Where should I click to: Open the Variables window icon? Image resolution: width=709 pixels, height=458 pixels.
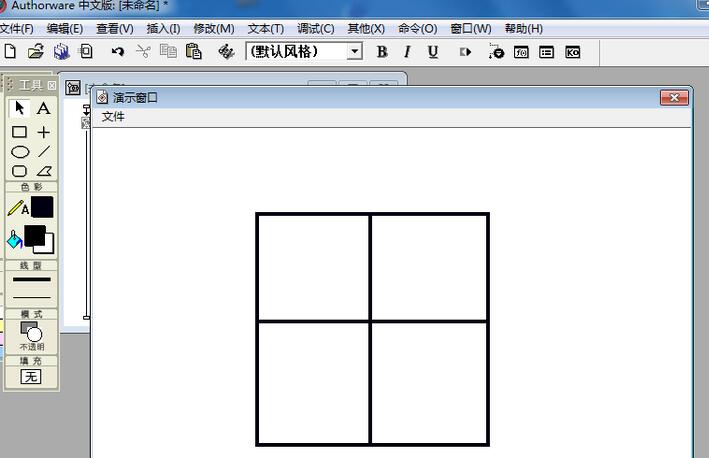click(x=547, y=52)
